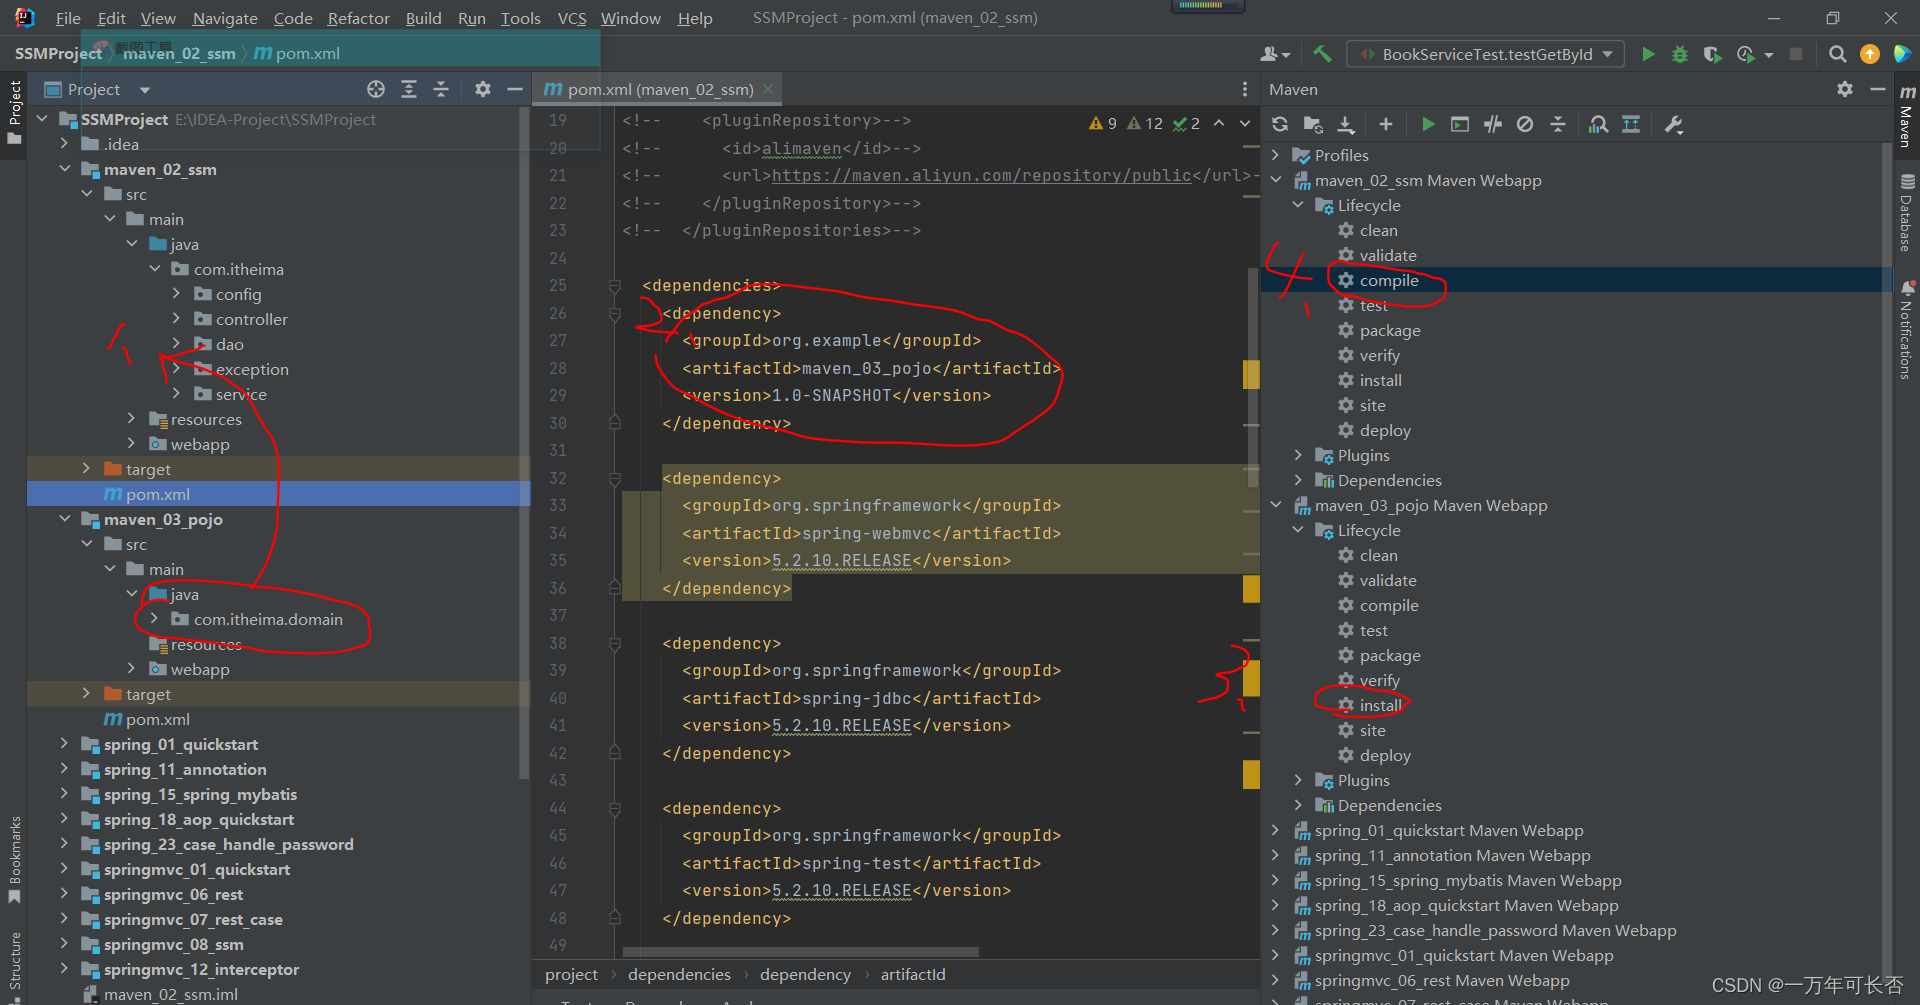Select install under maven_03_pojo Lifecycle
1920x1005 pixels.
(x=1380, y=705)
